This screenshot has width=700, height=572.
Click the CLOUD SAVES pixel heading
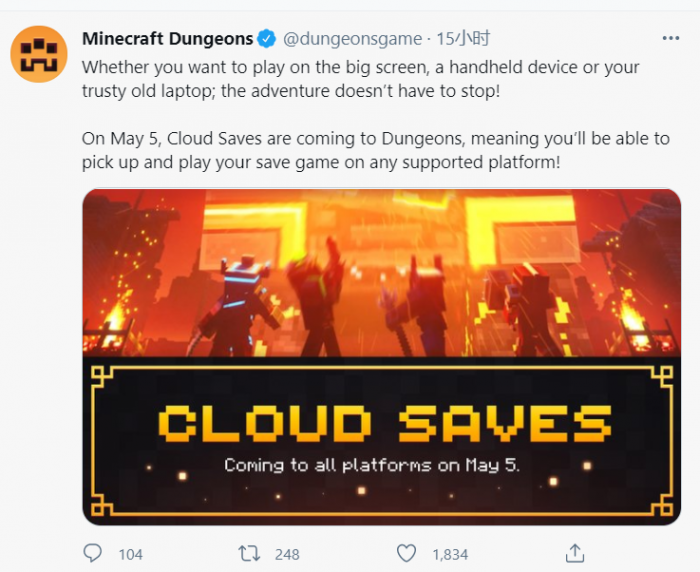click(x=385, y=424)
